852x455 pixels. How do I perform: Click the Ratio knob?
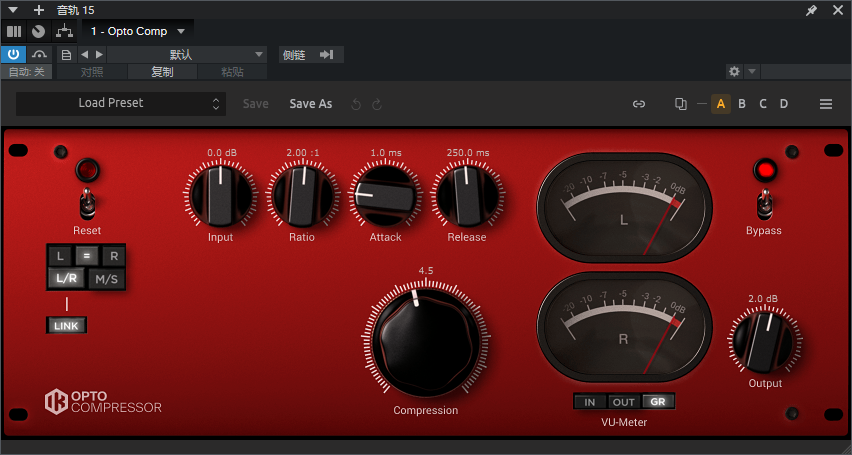click(x=302, y=195)
